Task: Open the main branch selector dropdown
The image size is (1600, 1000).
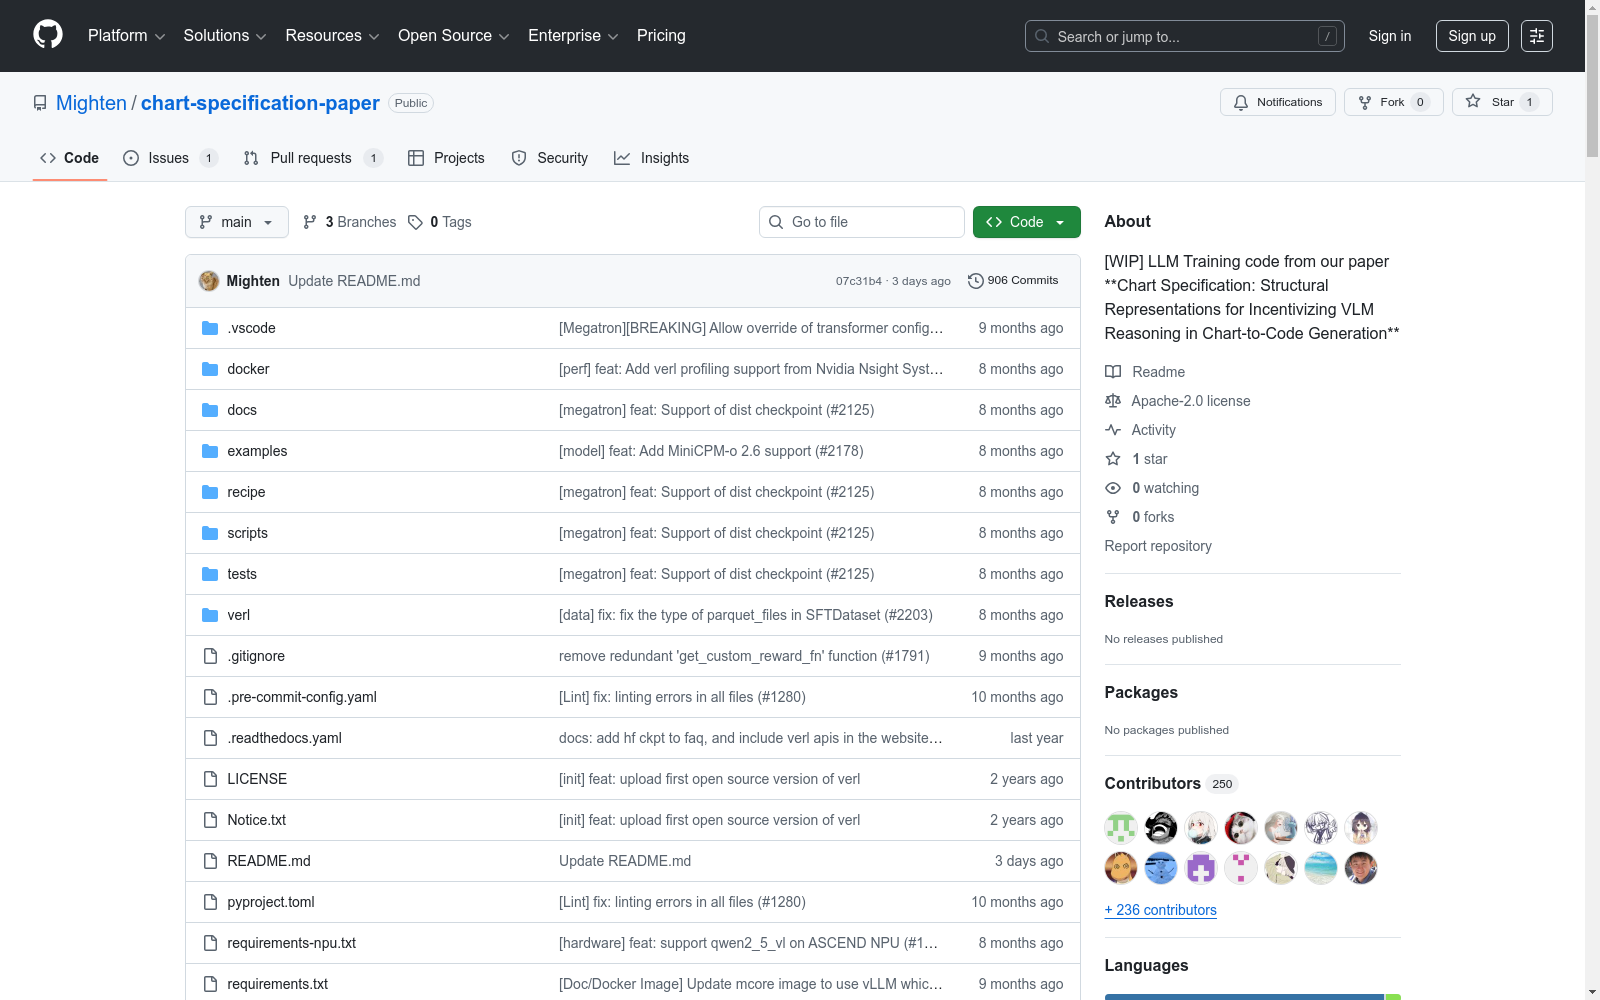Action: pos(237,222)
